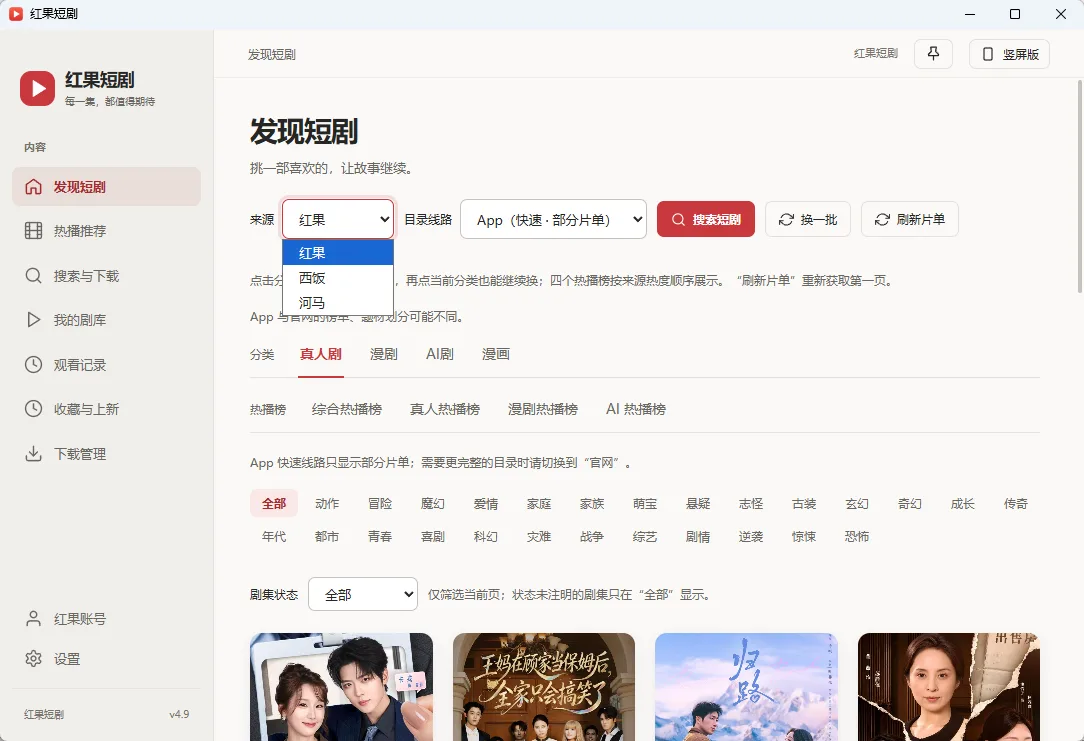
Task: Click the 刷新片单 button
Action: click(910, 219)
